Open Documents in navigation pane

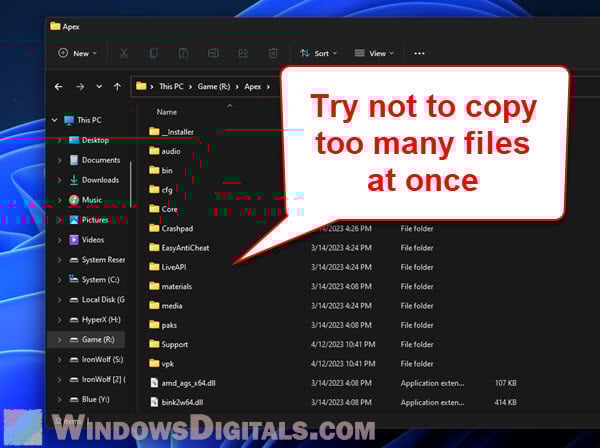101,160
